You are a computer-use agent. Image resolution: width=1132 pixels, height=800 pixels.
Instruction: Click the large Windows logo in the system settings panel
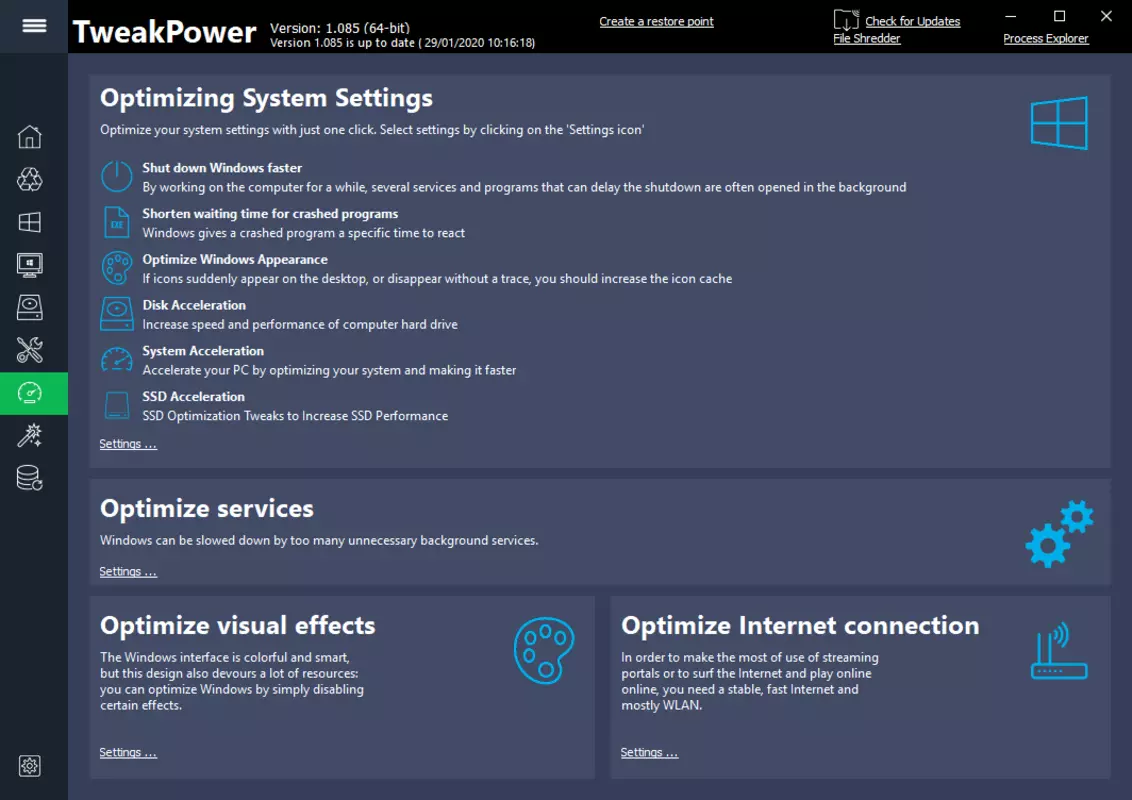pos(1059,123)
